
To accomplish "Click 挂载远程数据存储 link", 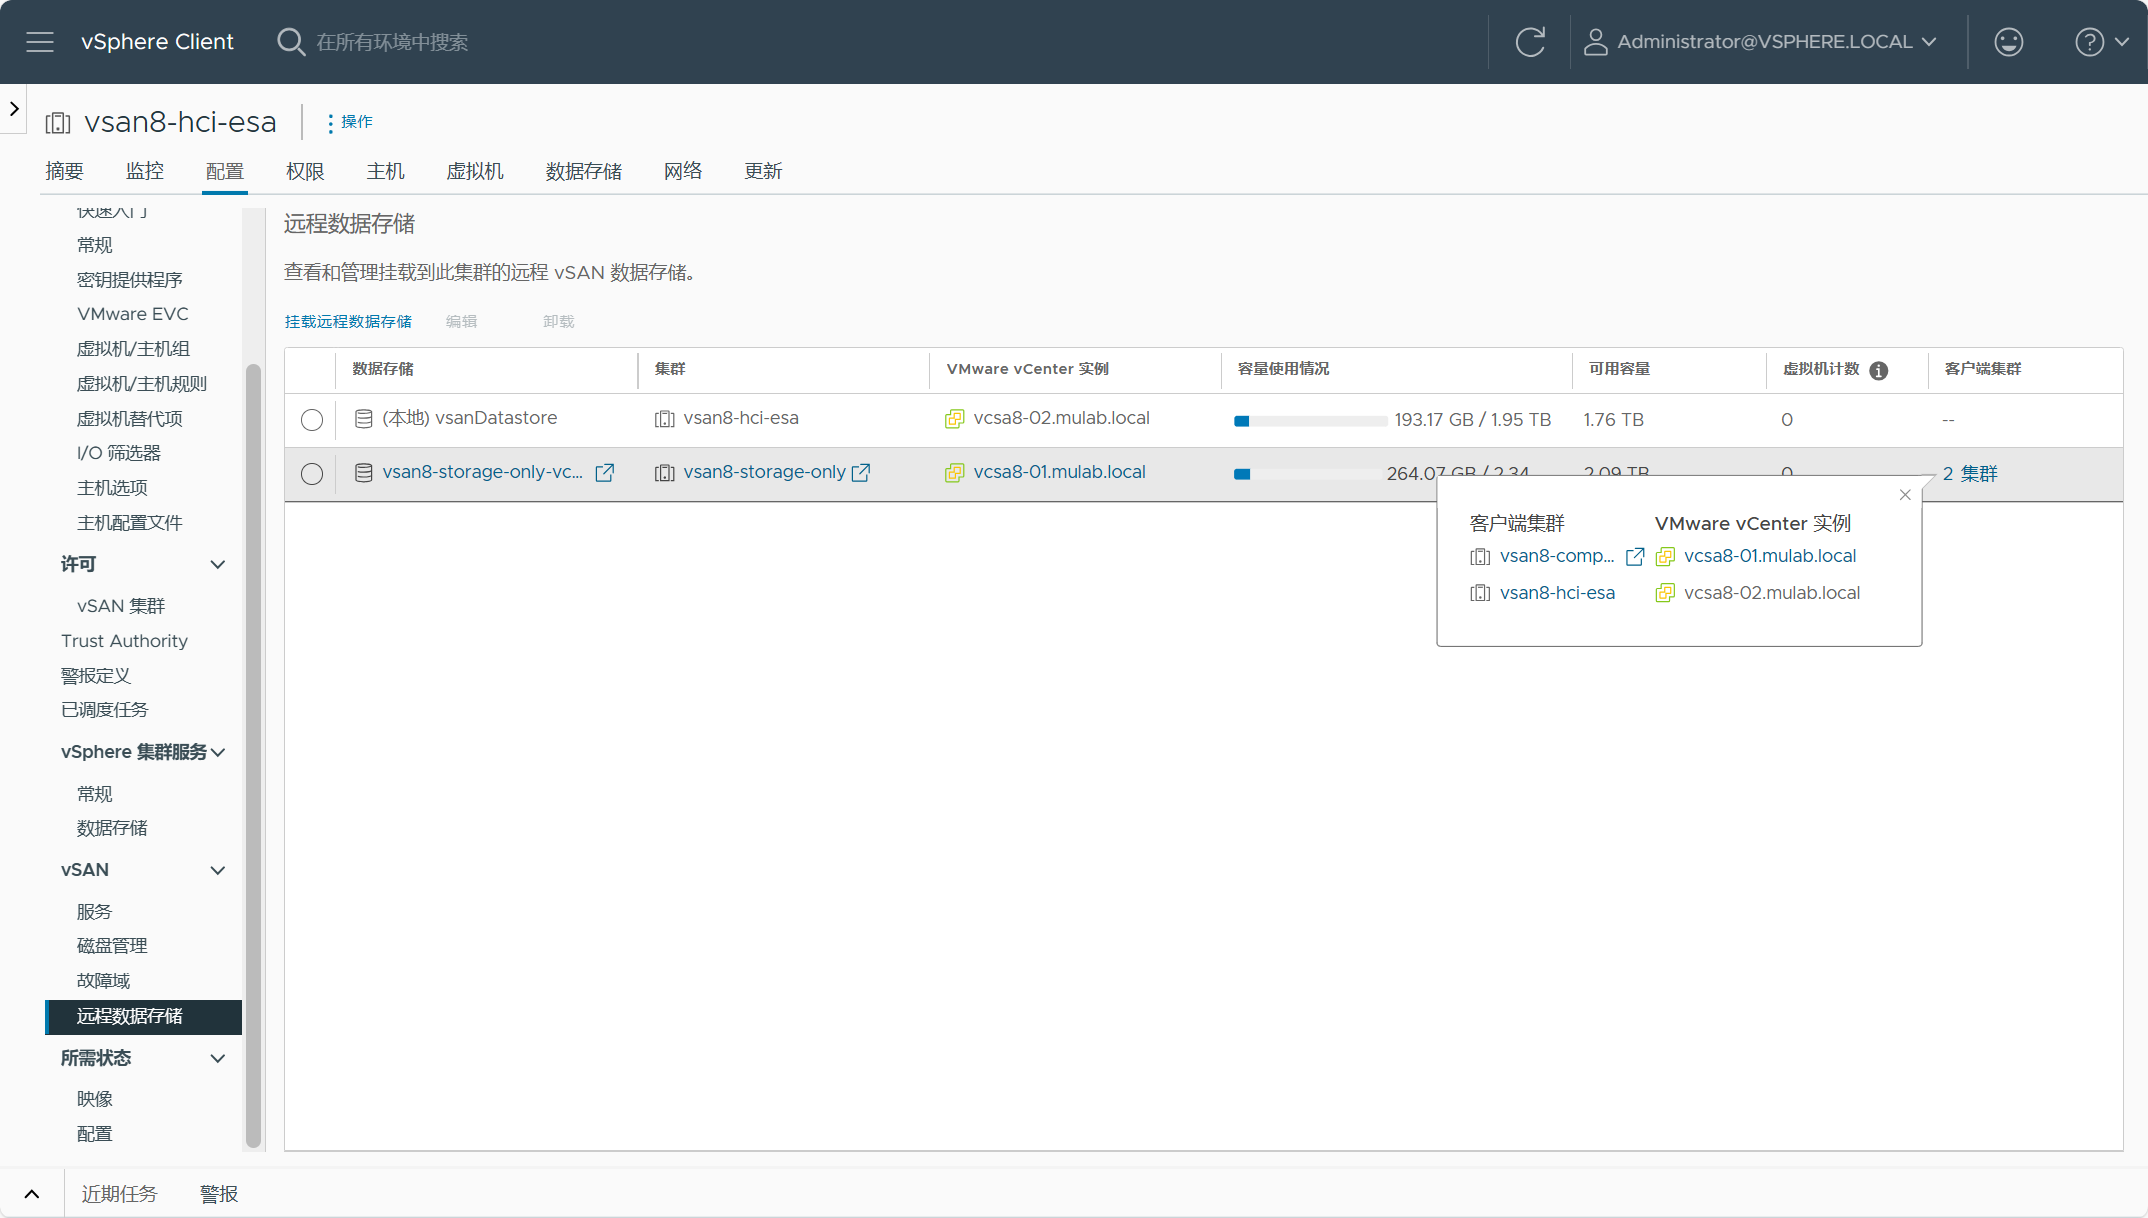I will click(348, 322).
